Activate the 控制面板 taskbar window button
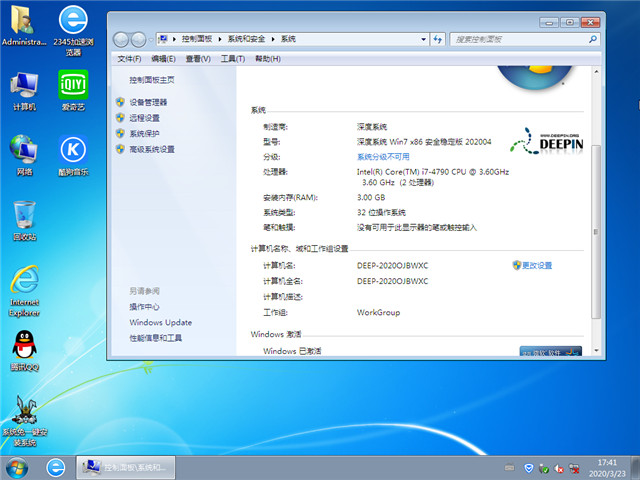The width and height of the screenshot is (640, 480). click(x=126, y=468)
